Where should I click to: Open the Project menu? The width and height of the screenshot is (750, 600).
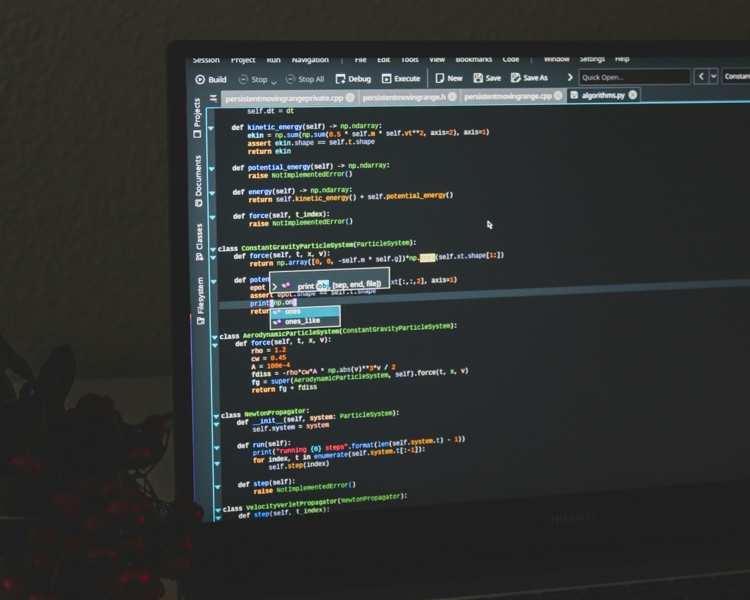coord(243,60)
